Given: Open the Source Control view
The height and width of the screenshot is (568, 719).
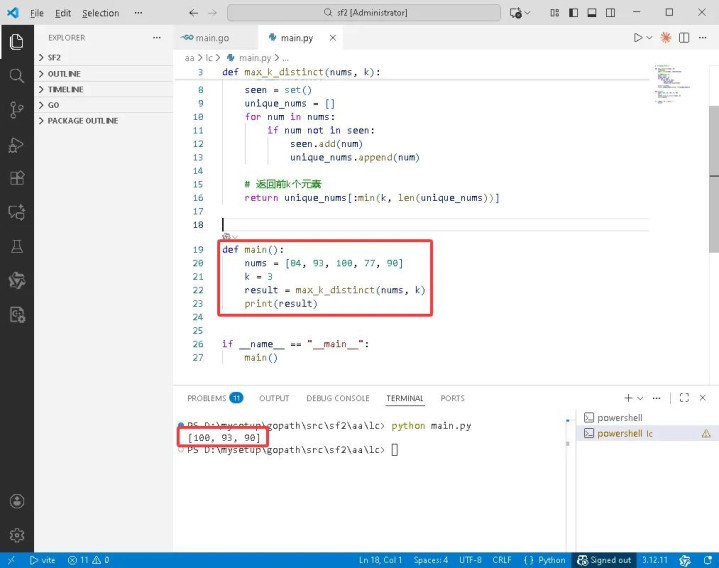Looking at the screenshot, I should (x=16, y=110).
